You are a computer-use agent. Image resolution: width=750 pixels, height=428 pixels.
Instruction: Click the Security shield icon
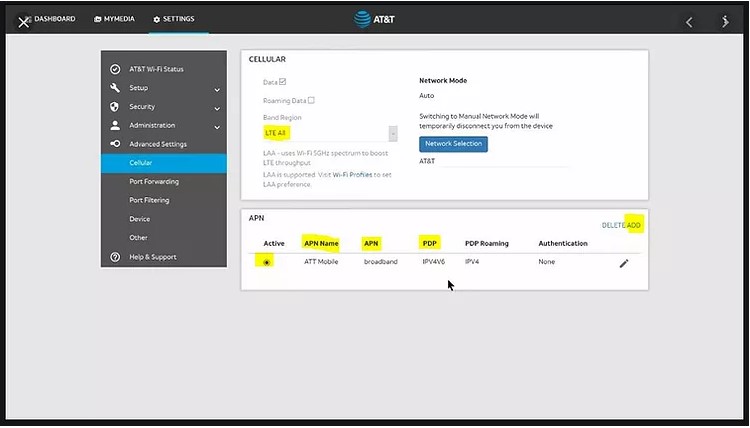(x=115, y=107)
